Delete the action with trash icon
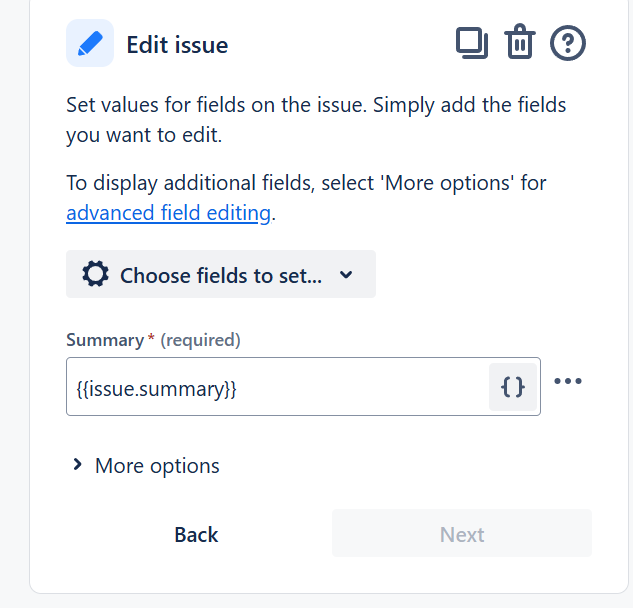633x608 pixels. point(520,42)
